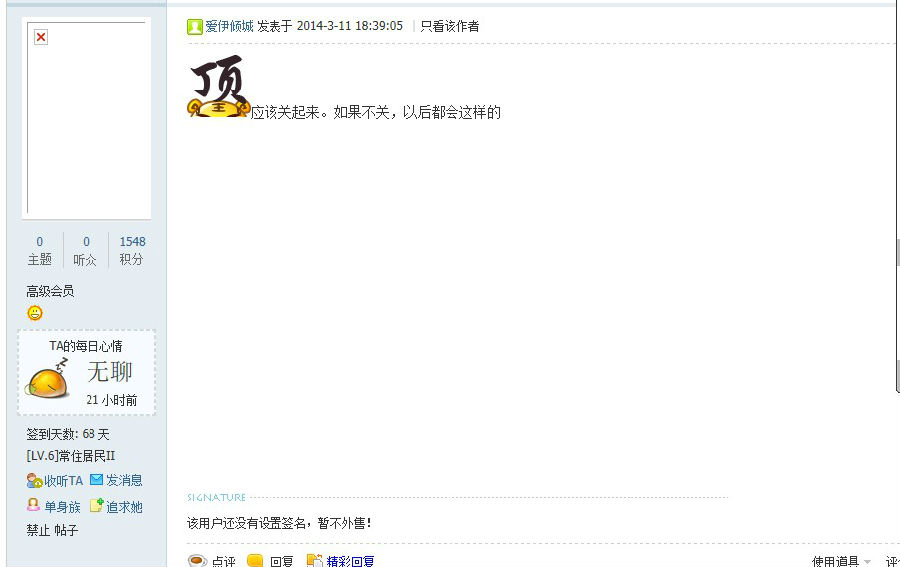Click the sleeping mood emoticon icon
Viewport: 900px width, 567px height.
click(x=48, y=378)
